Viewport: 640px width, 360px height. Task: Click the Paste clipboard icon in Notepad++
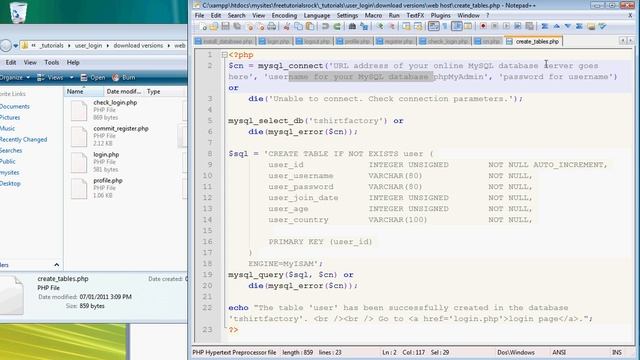click(x=310, y=27)
